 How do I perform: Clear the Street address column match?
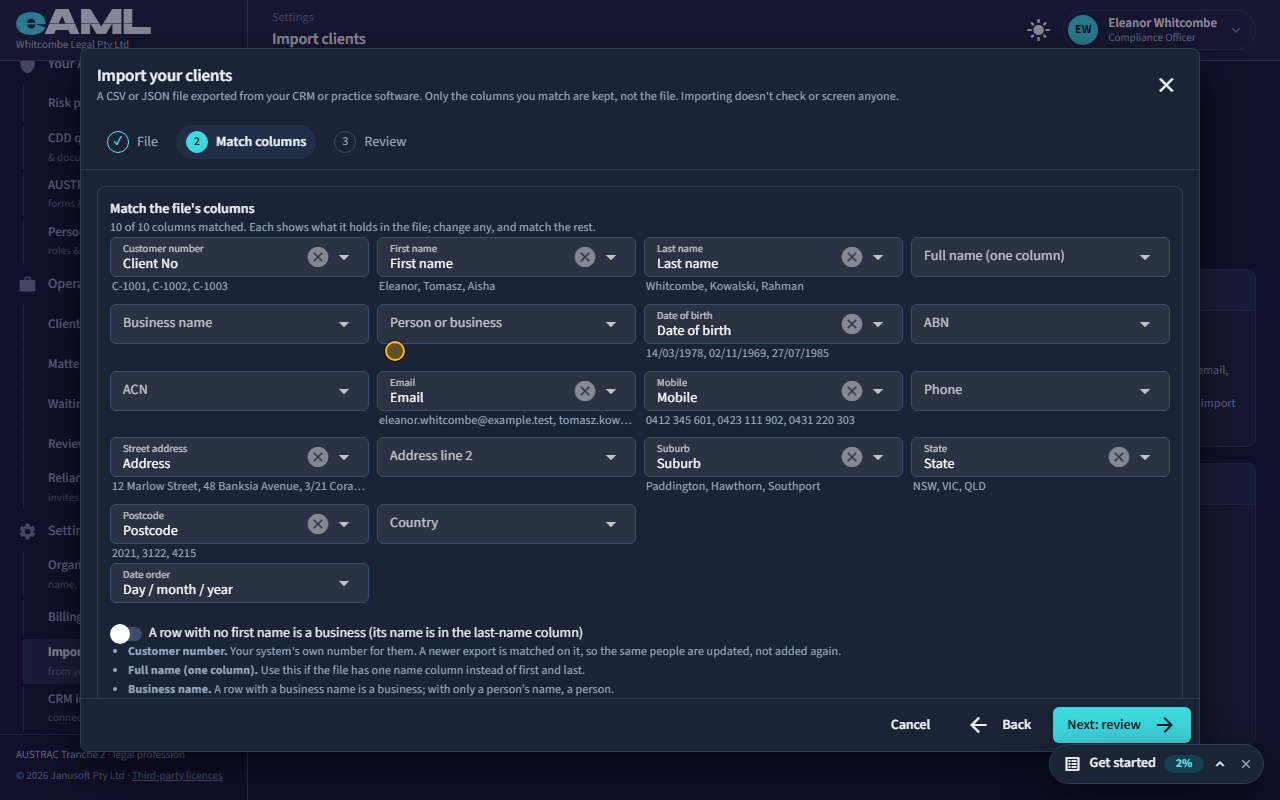[317, 457]
